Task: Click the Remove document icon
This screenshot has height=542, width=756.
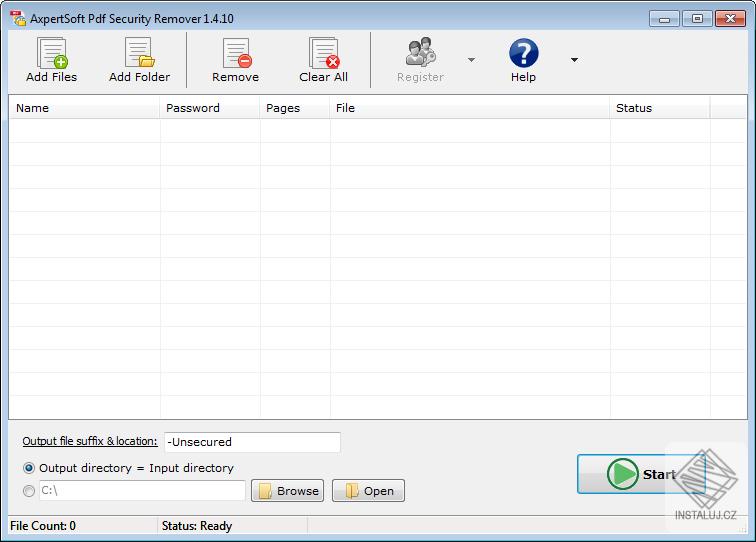Action: point(237,53)
